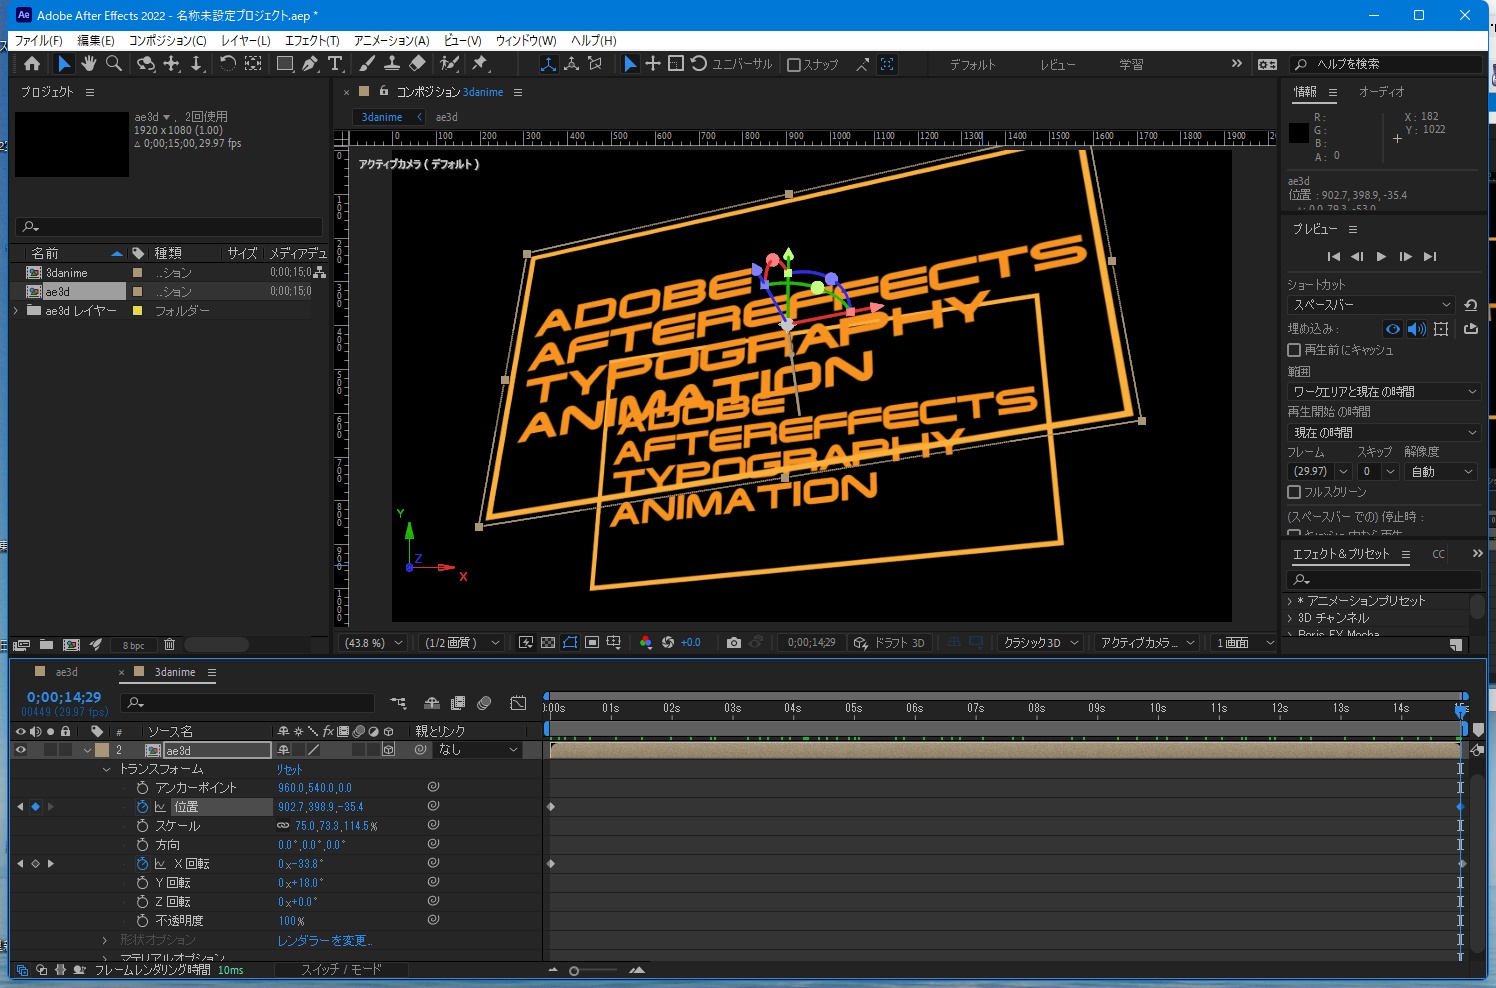
Task: Click the レンダラーを変更 link
Action: [x=324, y=940]
